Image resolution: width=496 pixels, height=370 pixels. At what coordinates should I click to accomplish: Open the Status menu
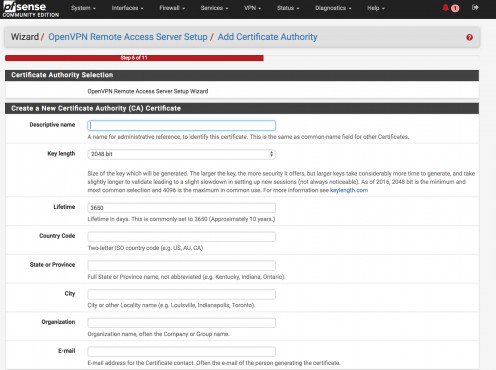288,8
